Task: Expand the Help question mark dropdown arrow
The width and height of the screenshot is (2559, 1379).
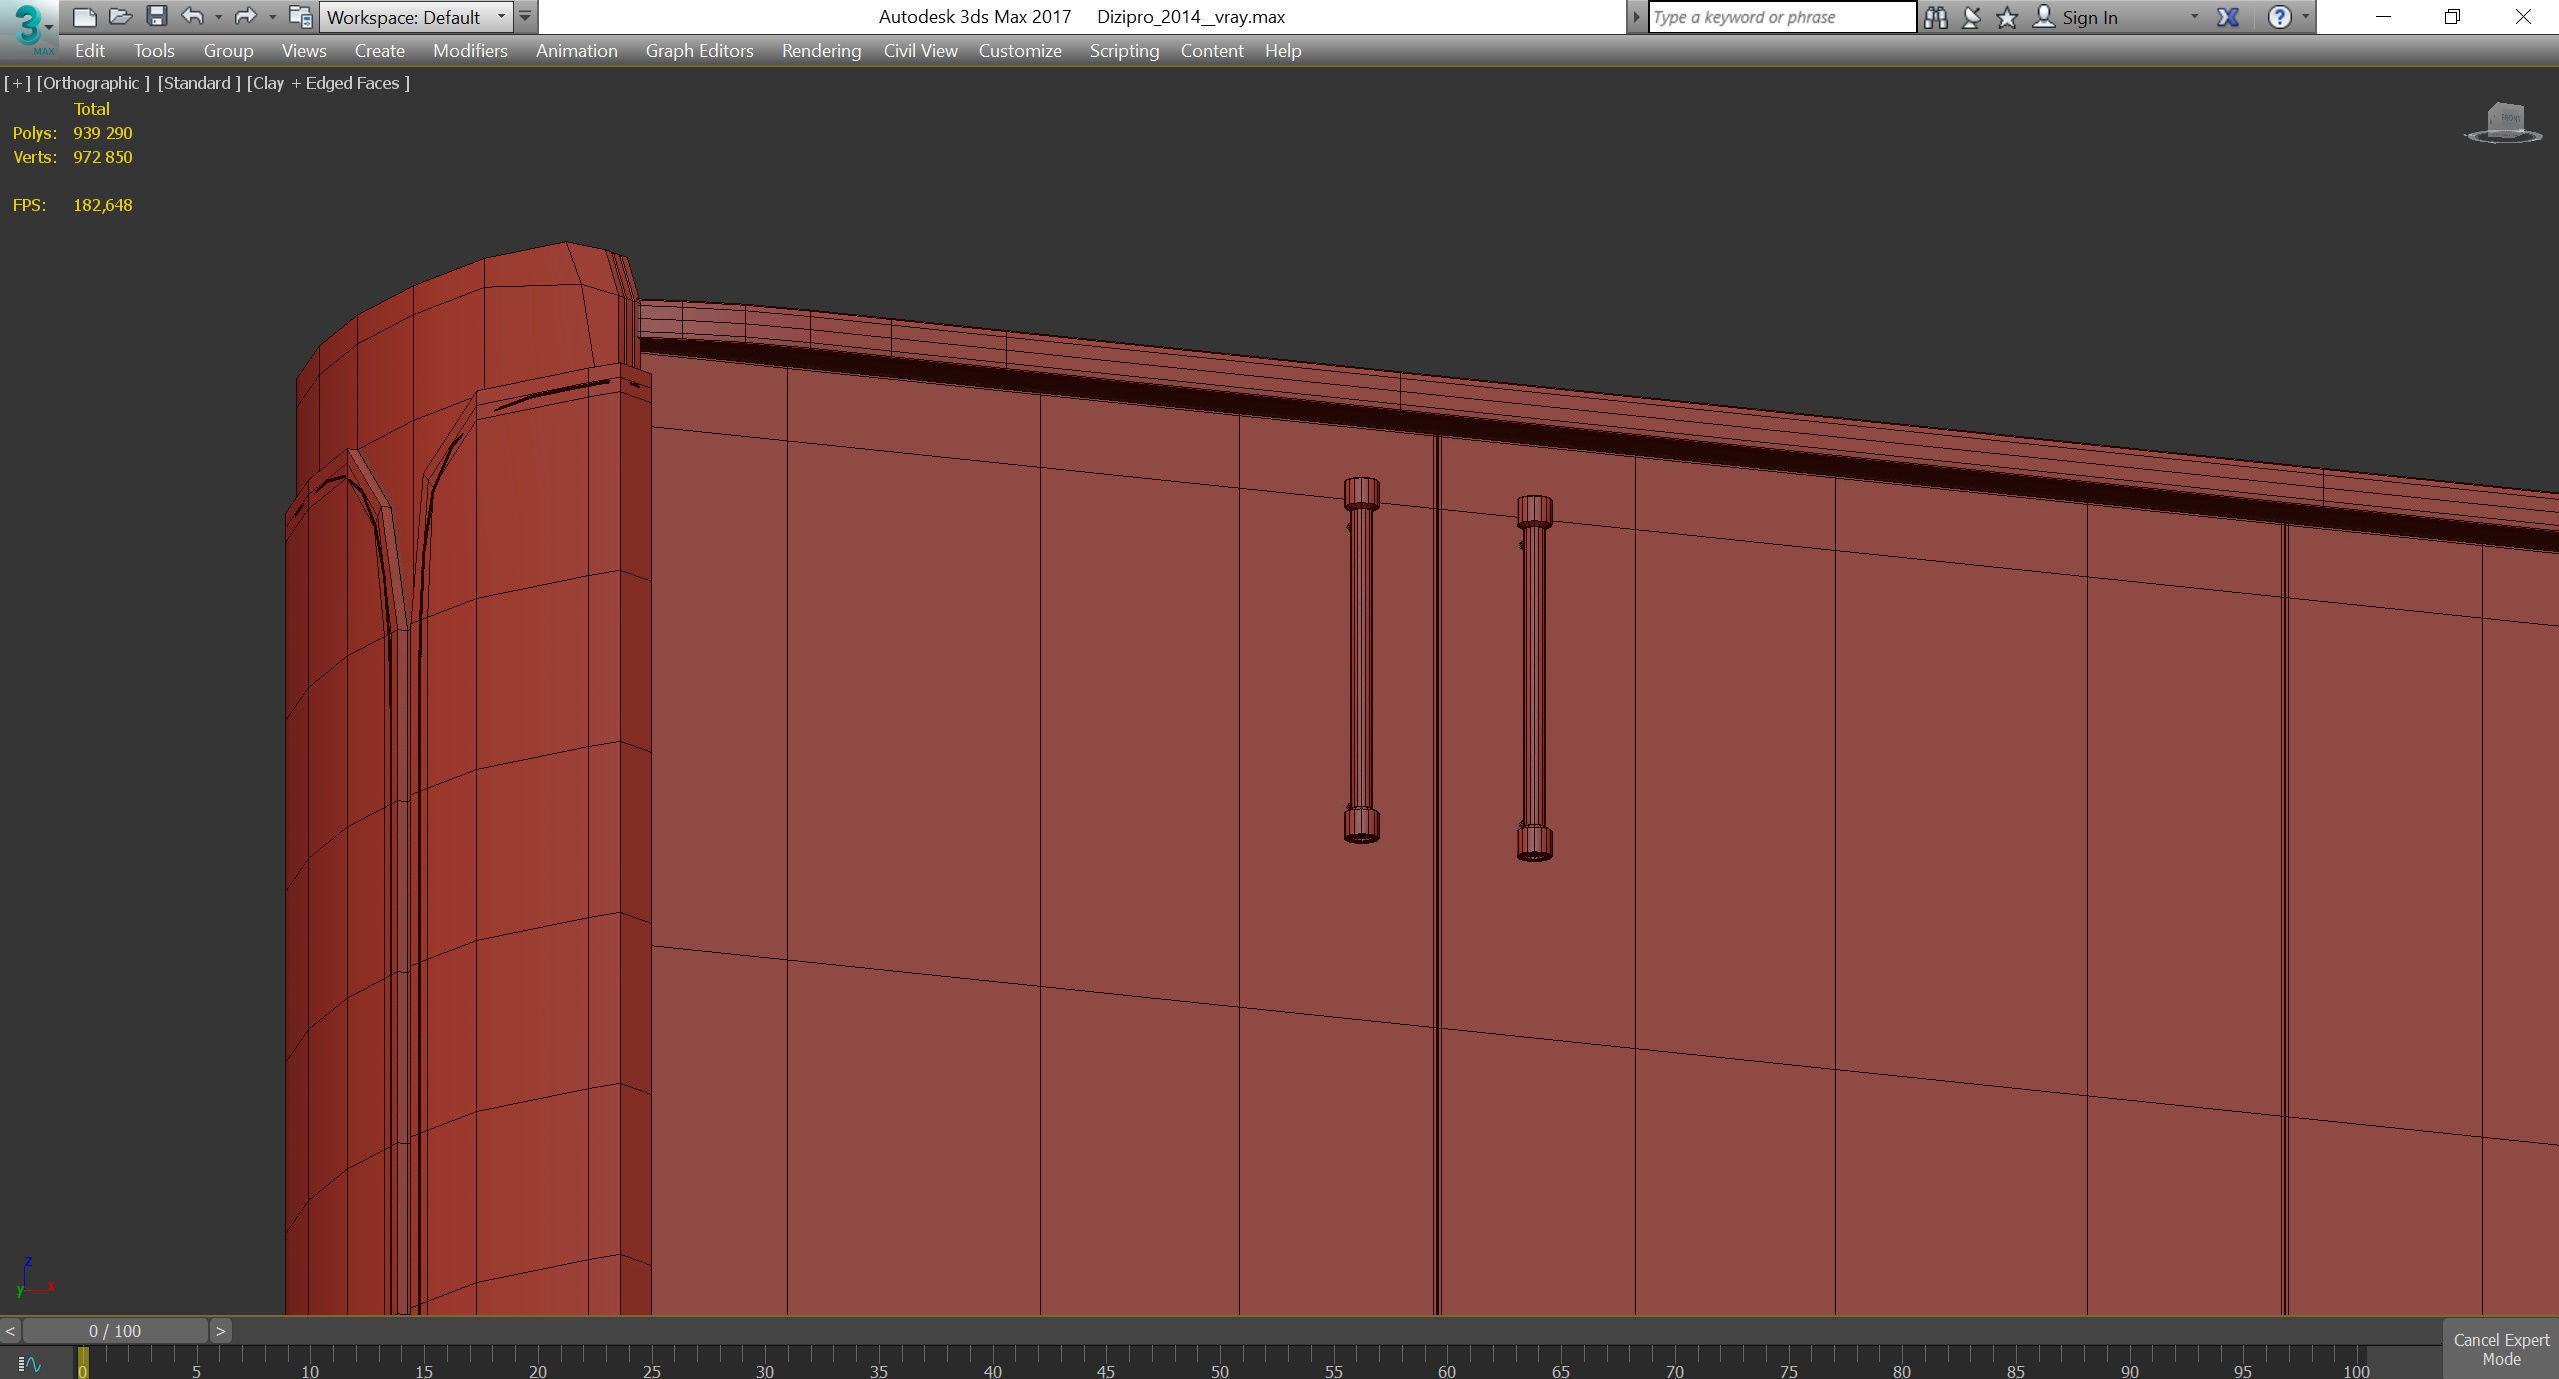Action: click(2306, 17)
